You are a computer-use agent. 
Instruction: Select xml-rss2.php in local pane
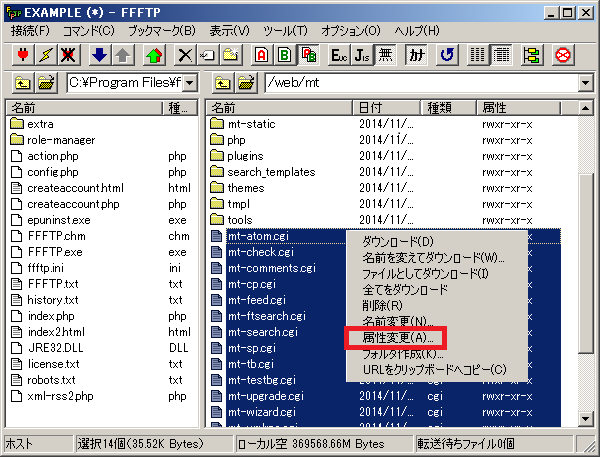tap(60, 396)
